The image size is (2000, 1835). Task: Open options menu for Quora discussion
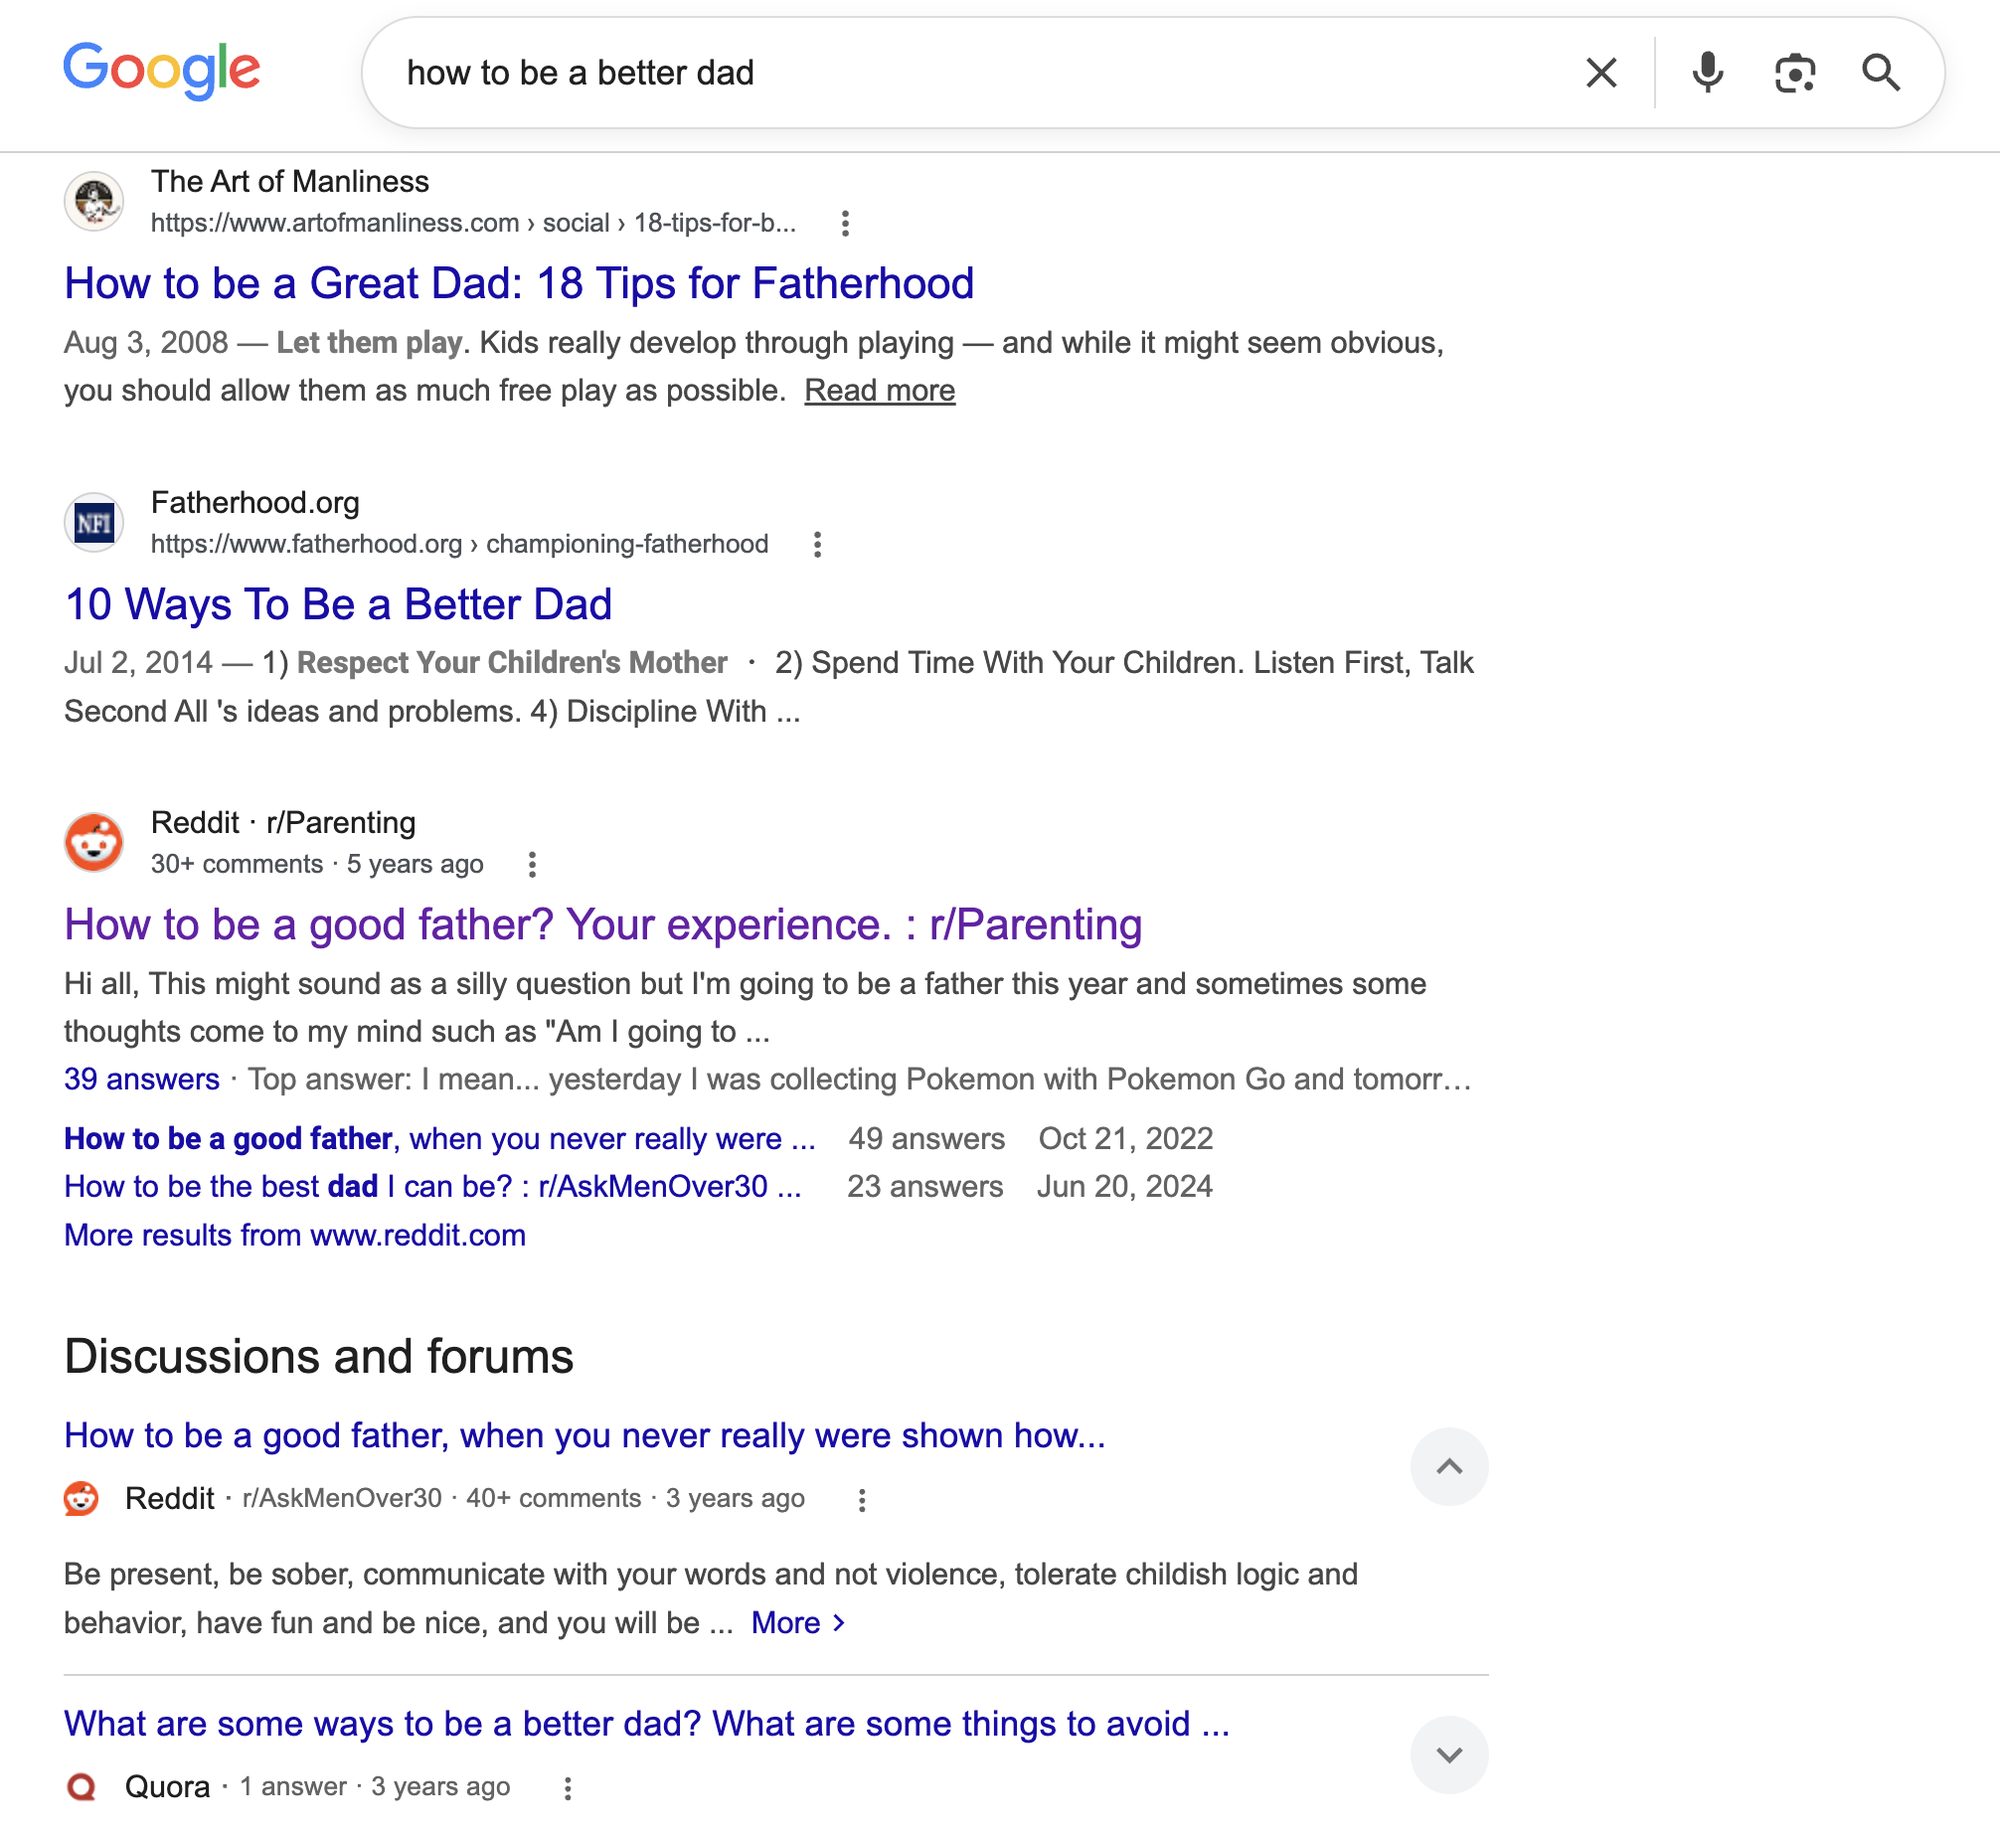pos(567,1789)
